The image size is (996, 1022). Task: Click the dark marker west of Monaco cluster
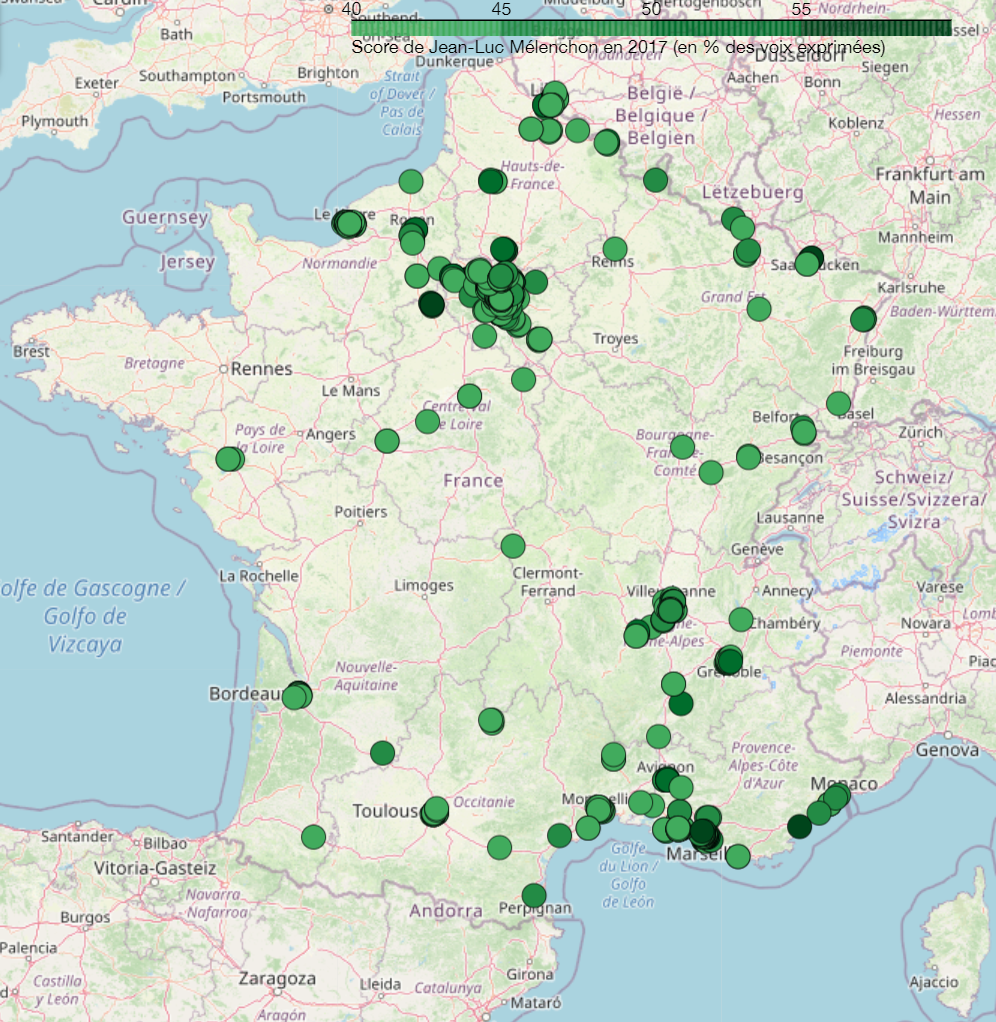pos(799,826)
